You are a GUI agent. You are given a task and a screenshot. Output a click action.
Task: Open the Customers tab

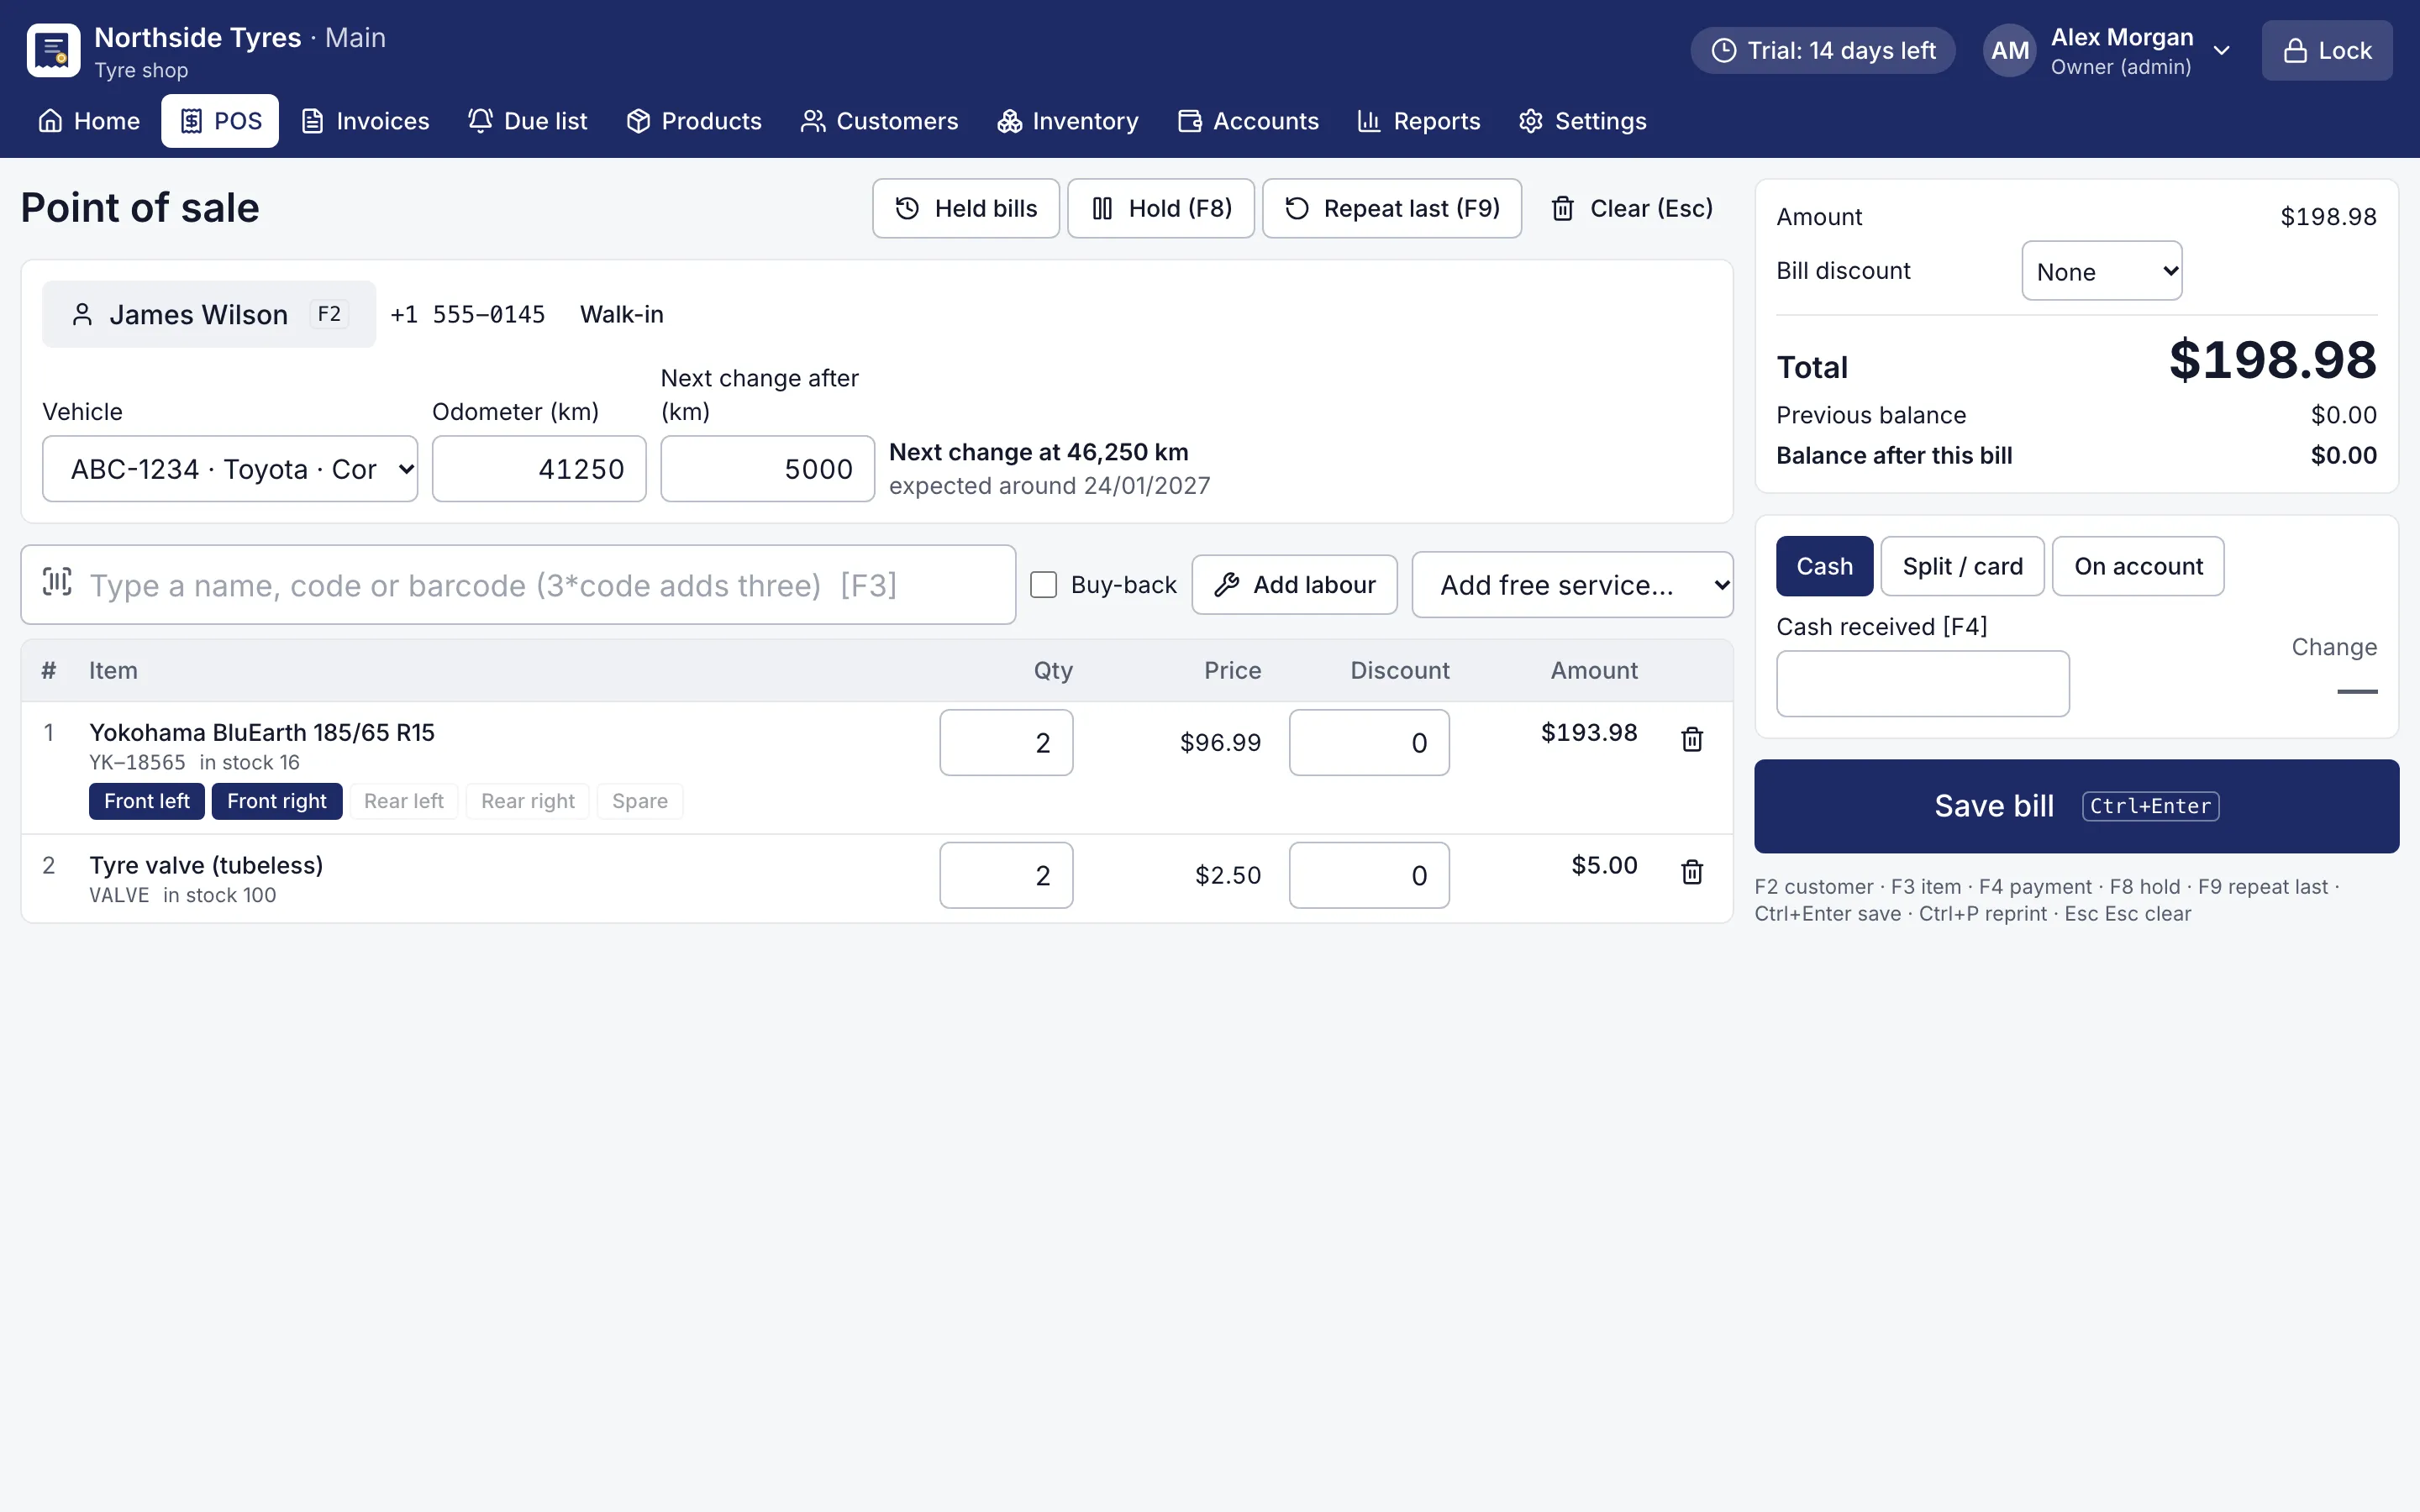pos(880,121)
